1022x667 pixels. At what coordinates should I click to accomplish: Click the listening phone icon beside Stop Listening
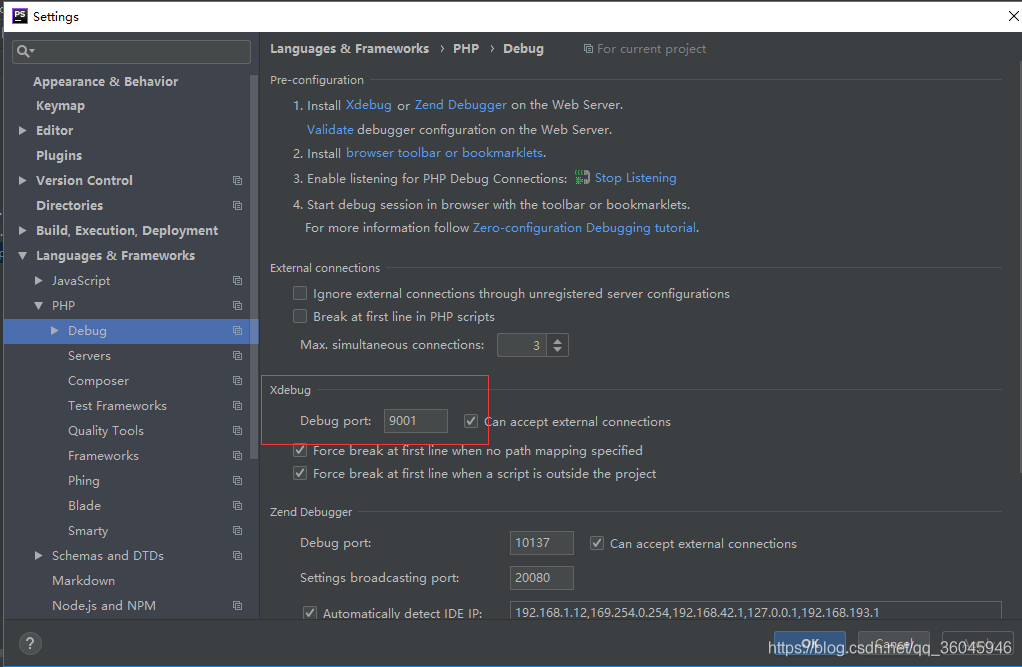582,177
